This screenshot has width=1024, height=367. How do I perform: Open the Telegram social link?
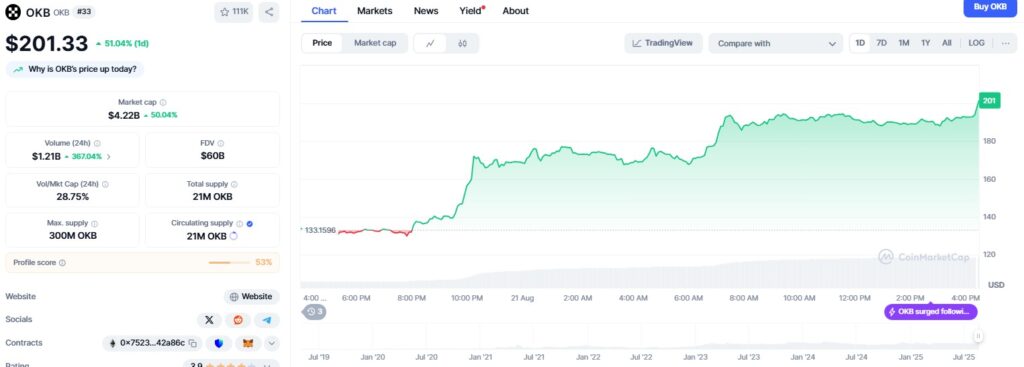266,319
